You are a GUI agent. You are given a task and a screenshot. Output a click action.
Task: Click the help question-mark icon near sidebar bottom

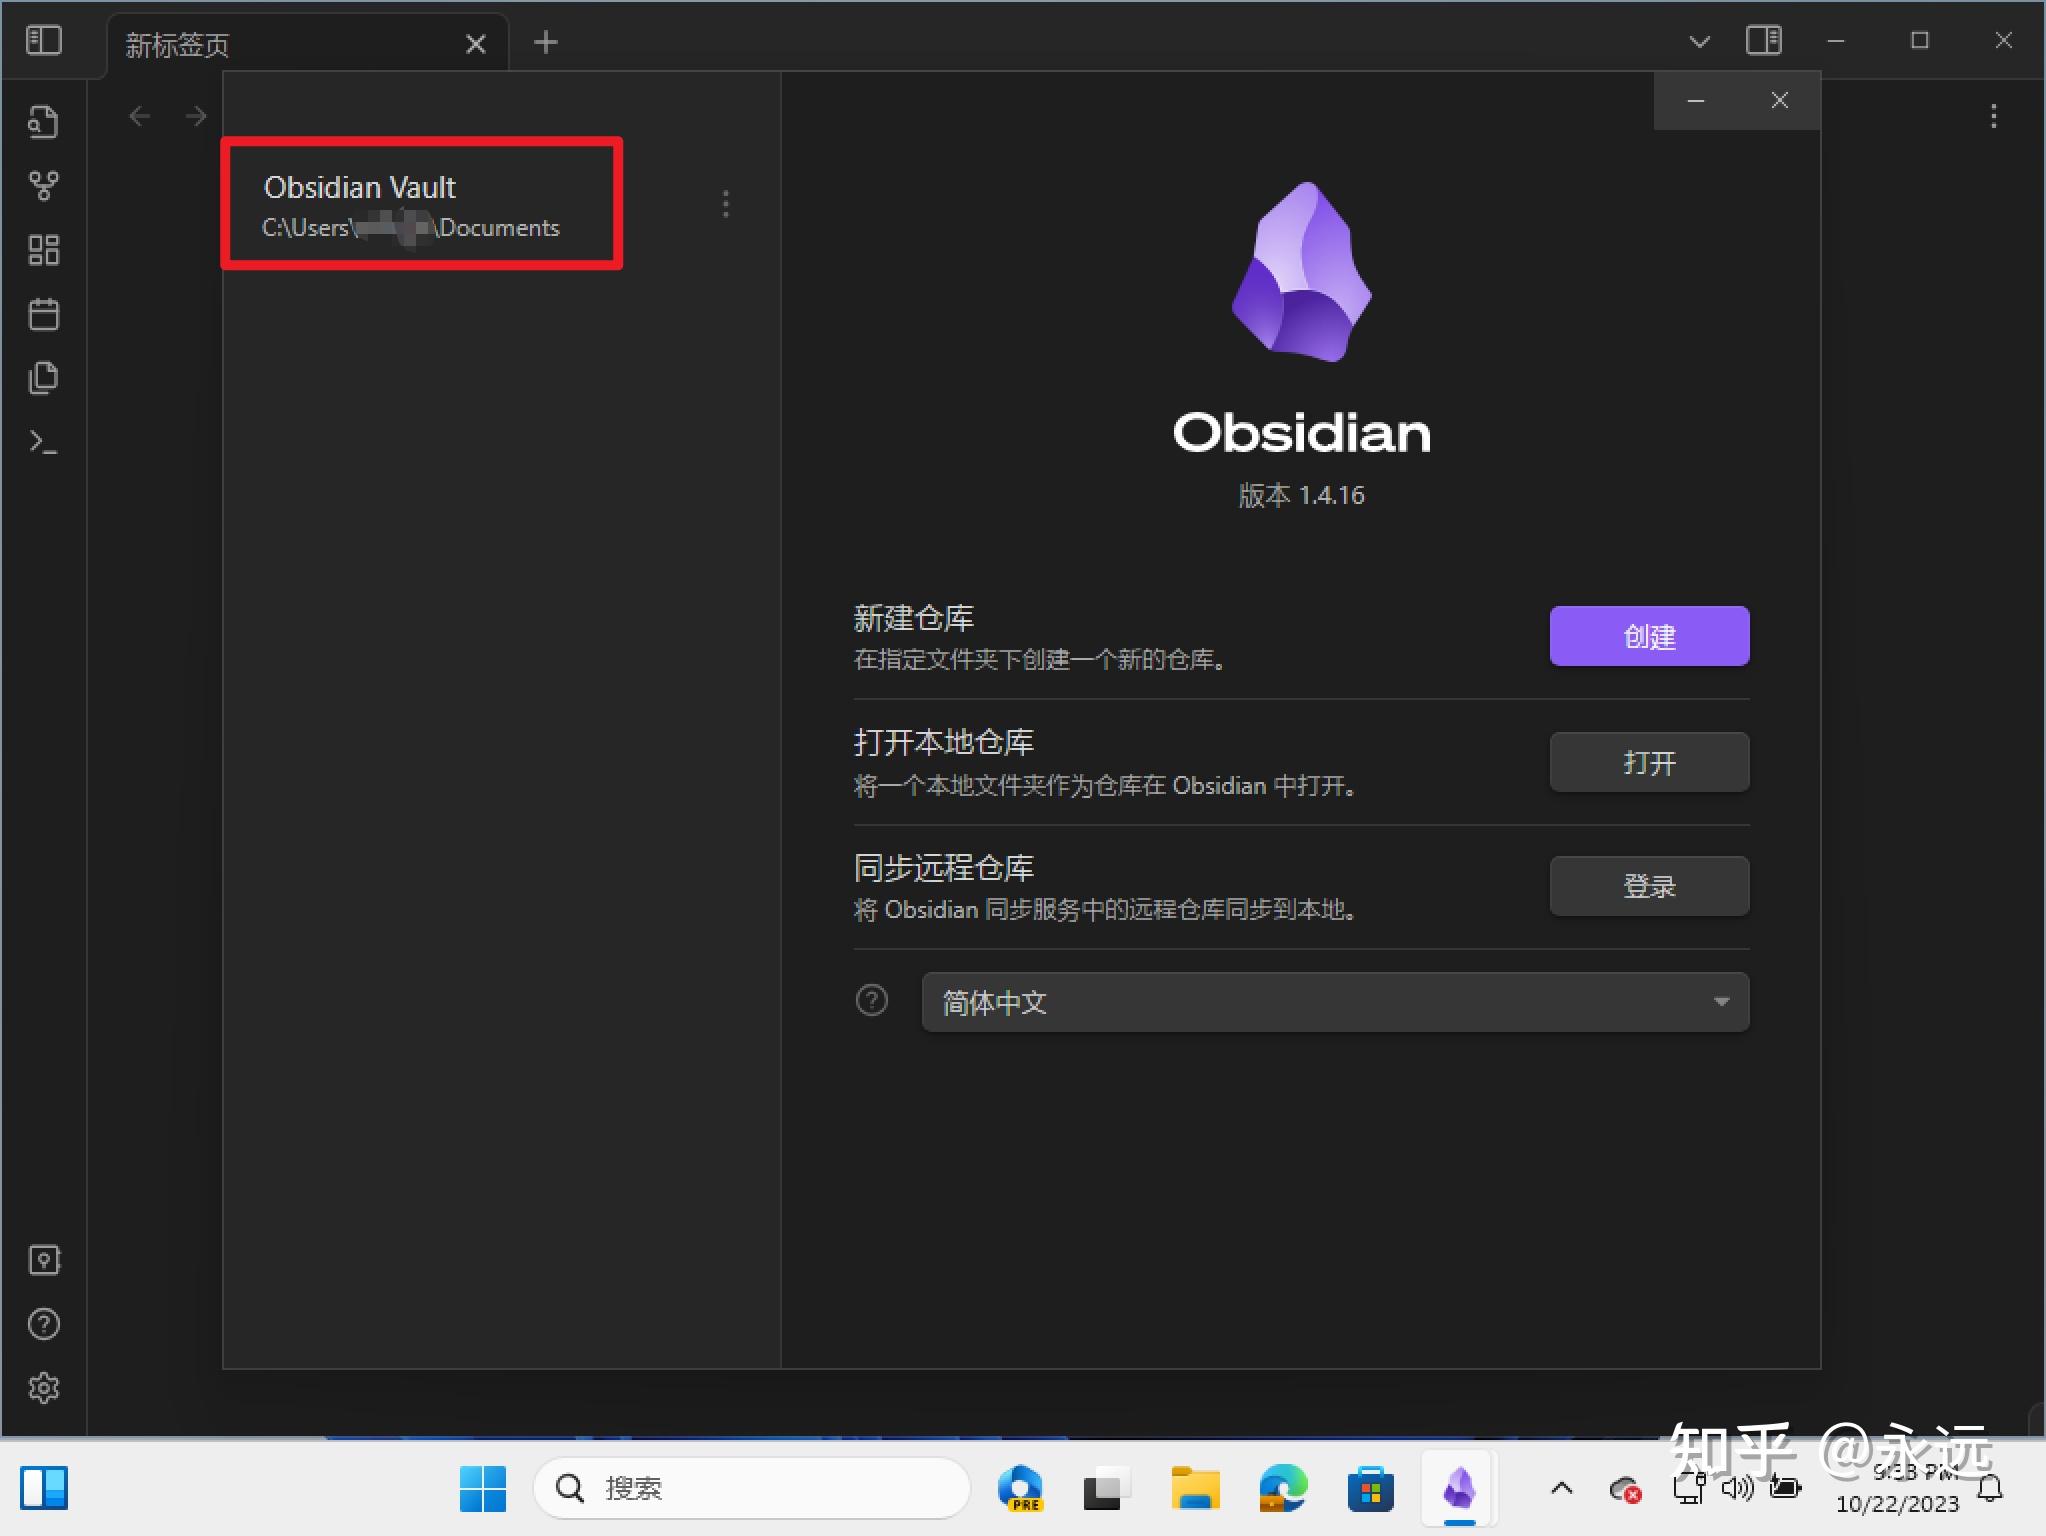click(x=44, y=1324)
